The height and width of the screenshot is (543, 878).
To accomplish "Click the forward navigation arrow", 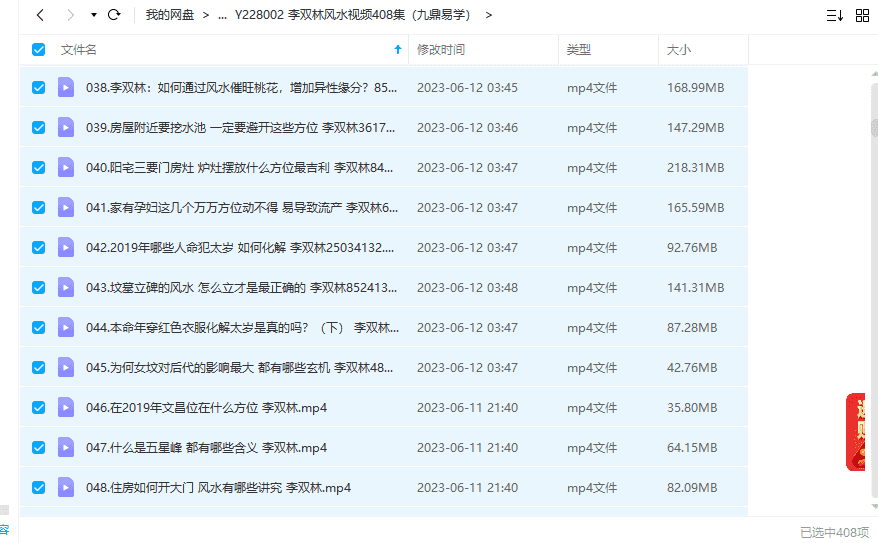I will (70, 15).
